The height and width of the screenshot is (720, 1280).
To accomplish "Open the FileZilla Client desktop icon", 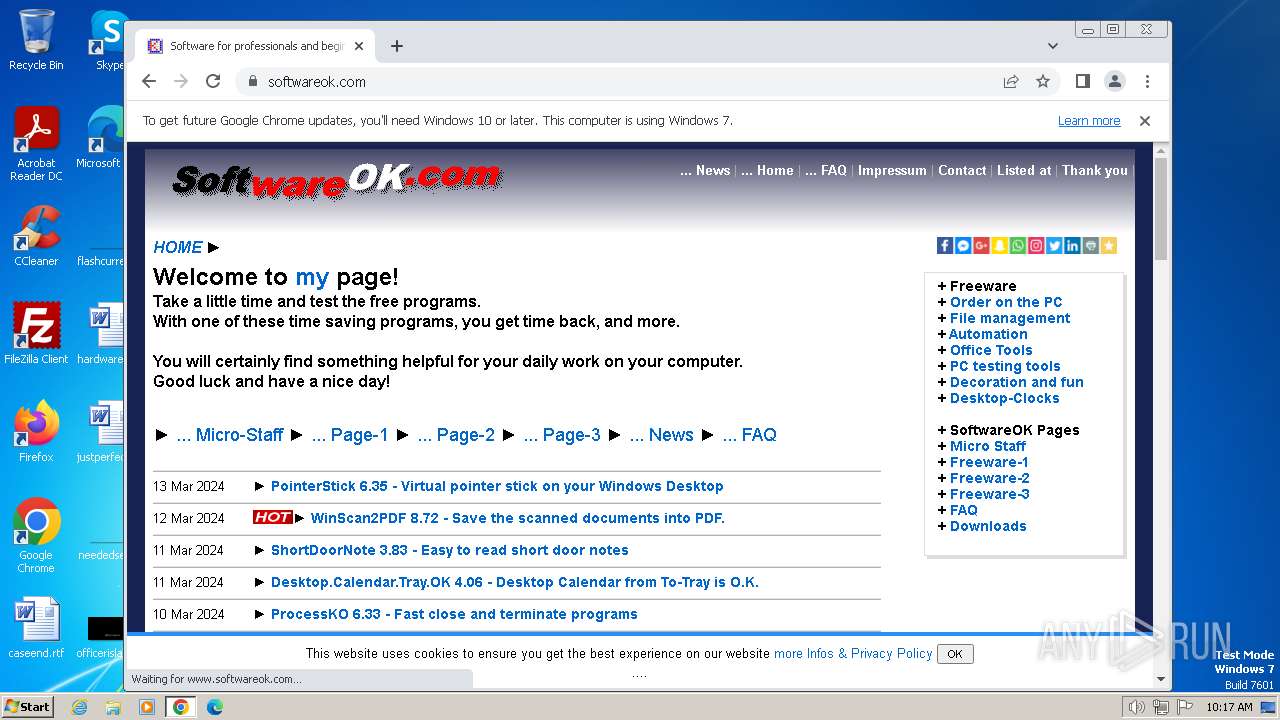I will pyautogui.click(x=36, y=334).
